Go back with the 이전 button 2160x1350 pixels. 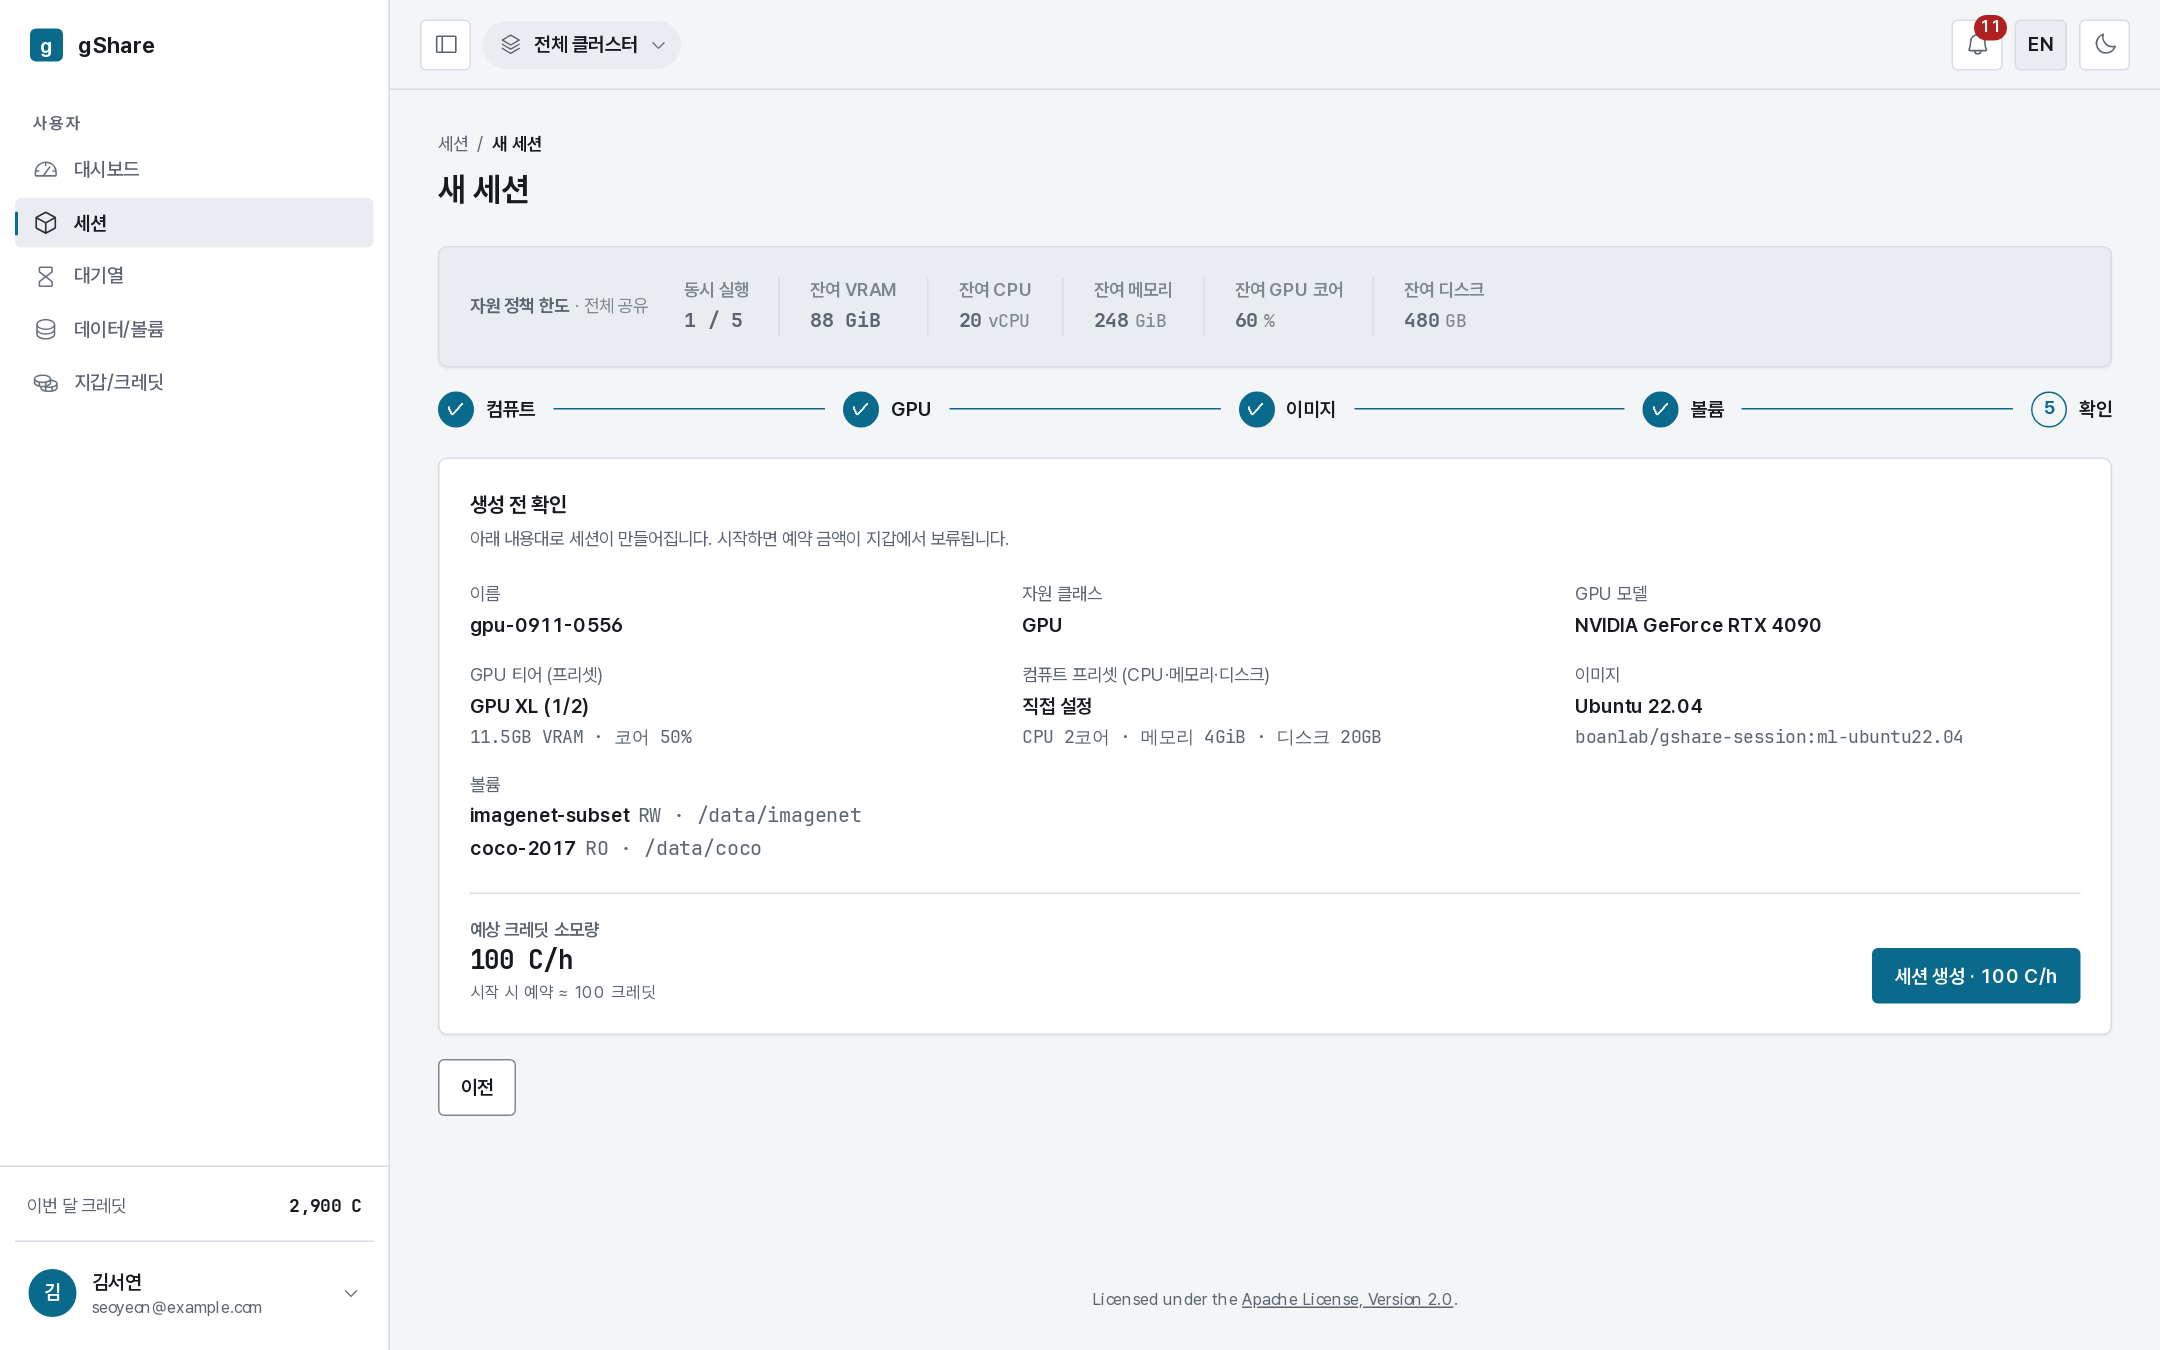[477, 1087]
